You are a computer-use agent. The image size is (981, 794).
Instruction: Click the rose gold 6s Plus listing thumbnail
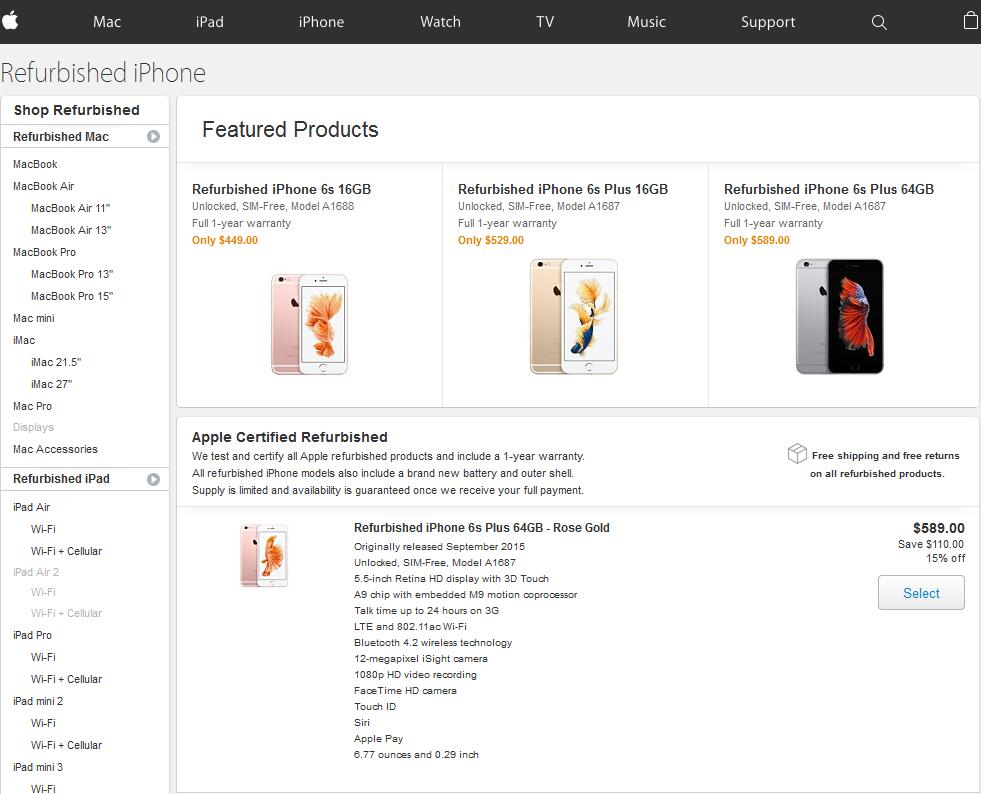(264, 556)
